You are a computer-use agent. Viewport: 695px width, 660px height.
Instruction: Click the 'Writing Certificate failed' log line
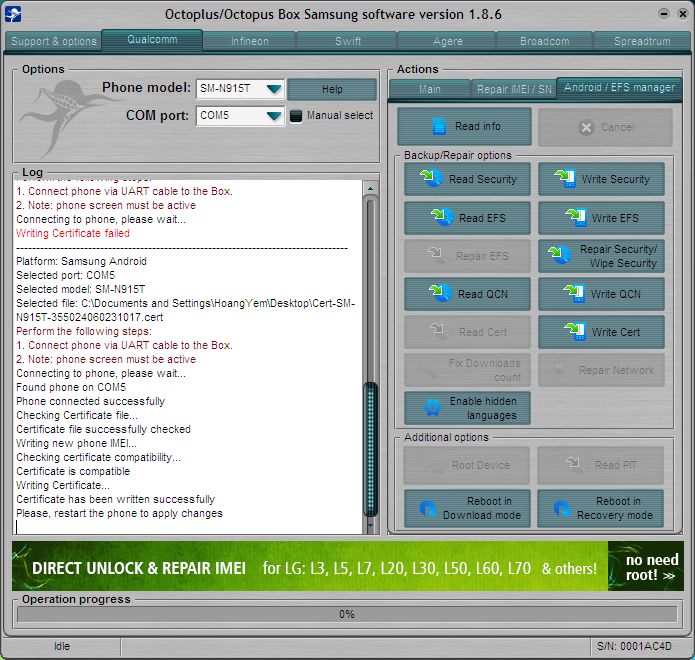click(73, 233)
